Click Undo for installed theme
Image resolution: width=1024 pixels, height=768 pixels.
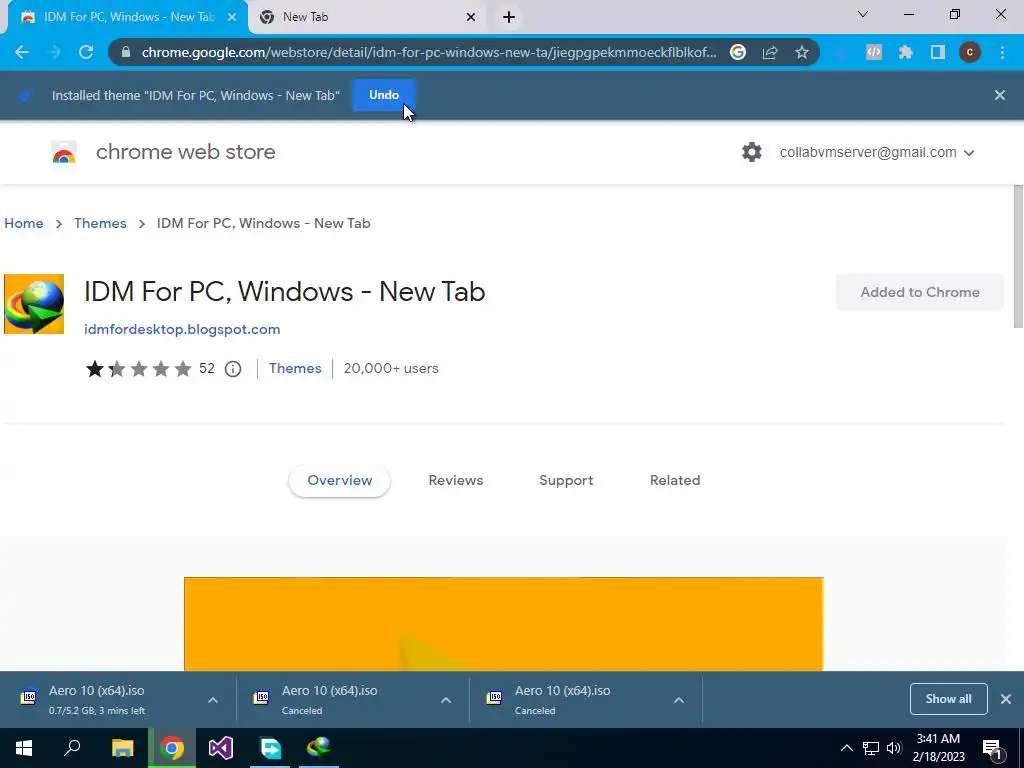tap(384, 95)
